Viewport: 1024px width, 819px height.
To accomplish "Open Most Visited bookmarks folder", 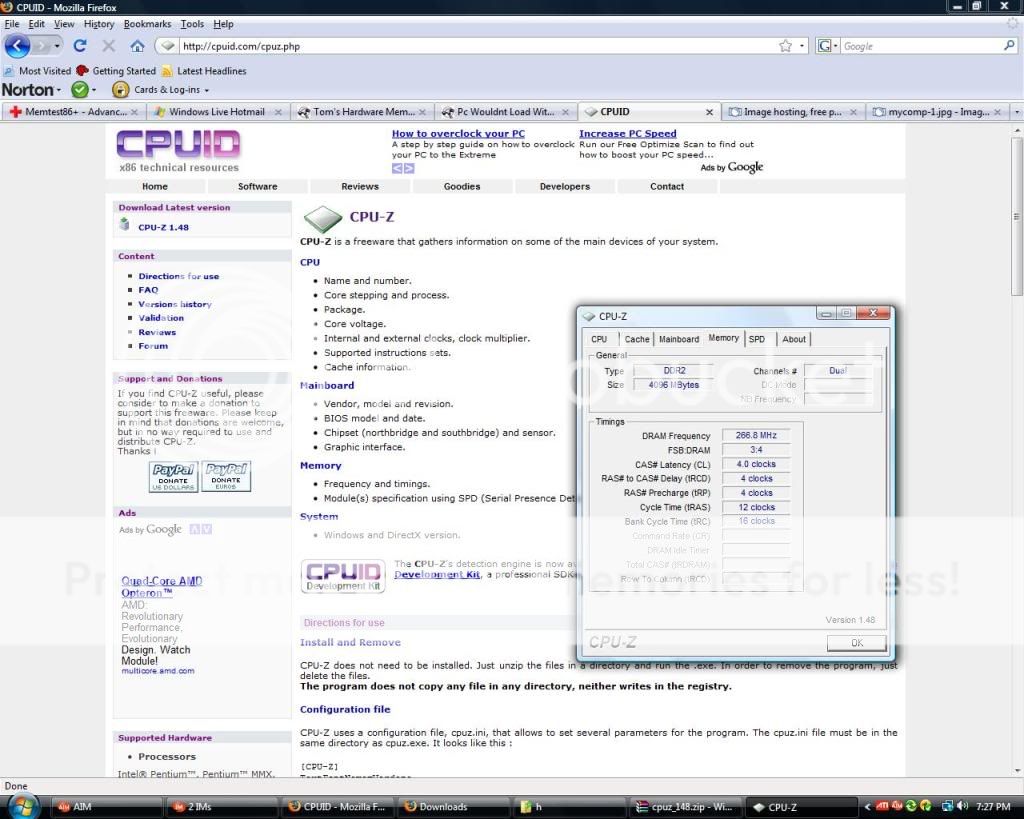I will point(37,71).
